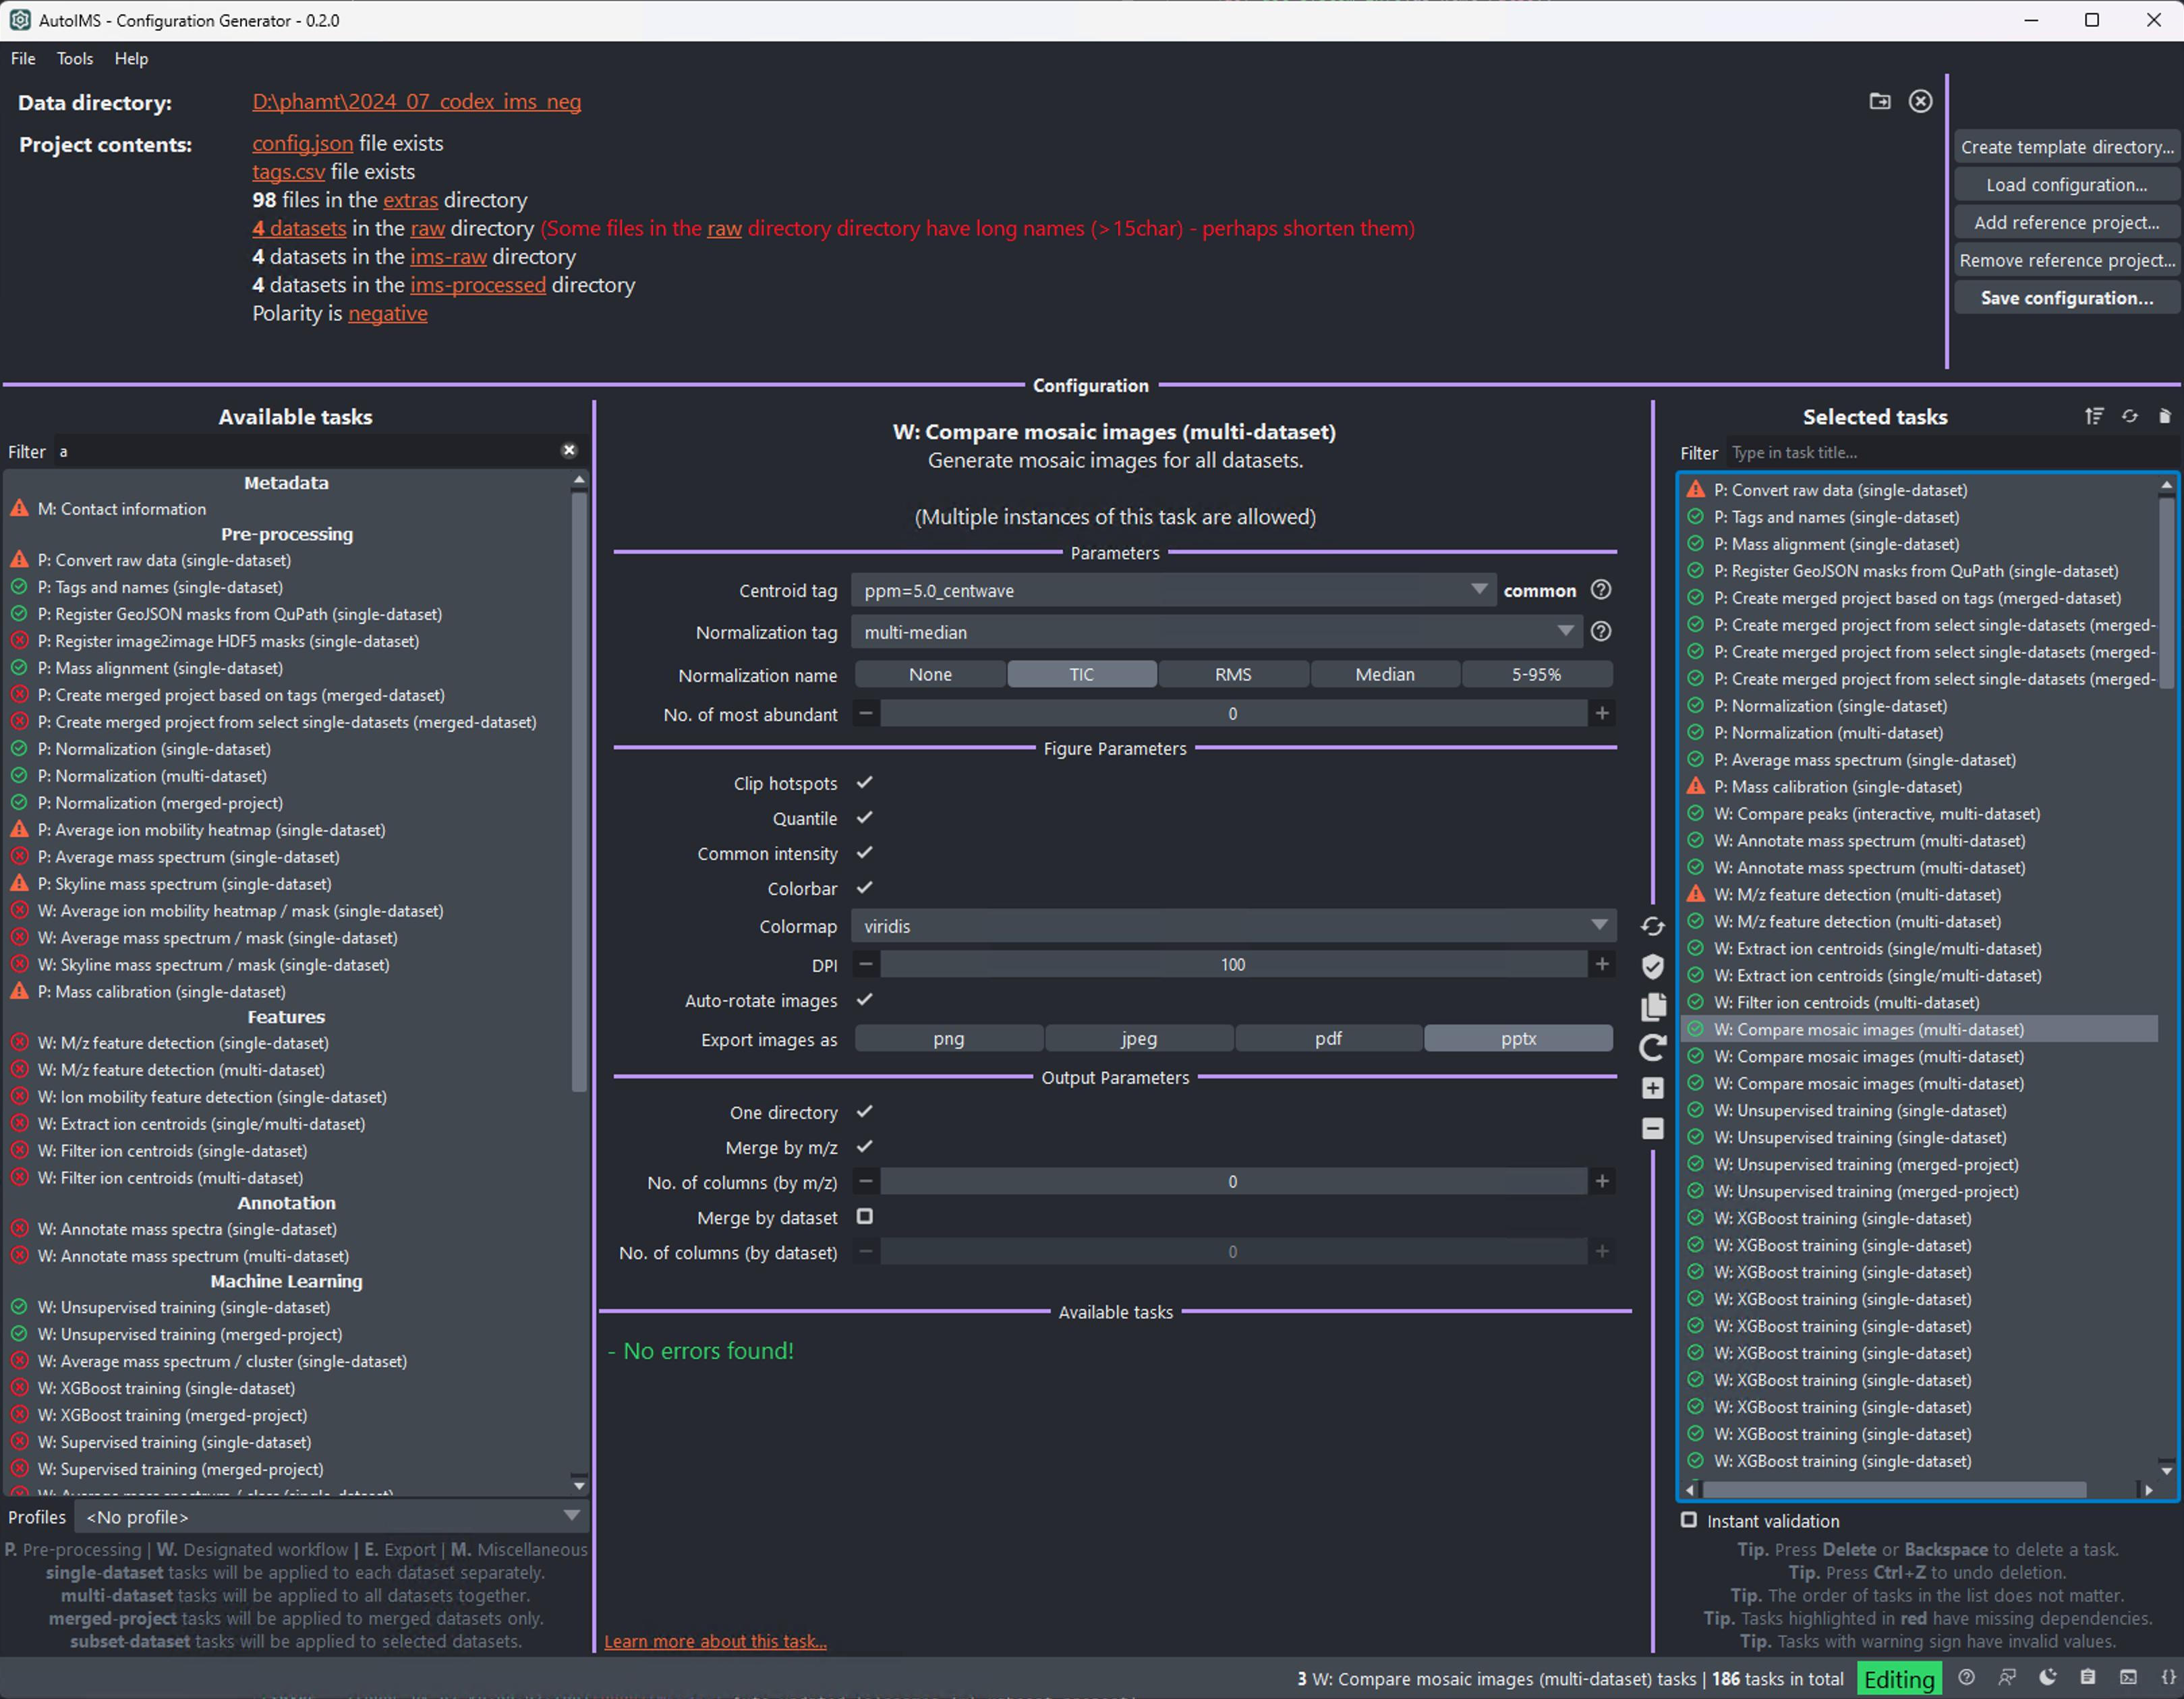Viewport: 2184px width, 1699px height.
Task: Open 'Learn more about this task' link
Action: coord(715,1641)
